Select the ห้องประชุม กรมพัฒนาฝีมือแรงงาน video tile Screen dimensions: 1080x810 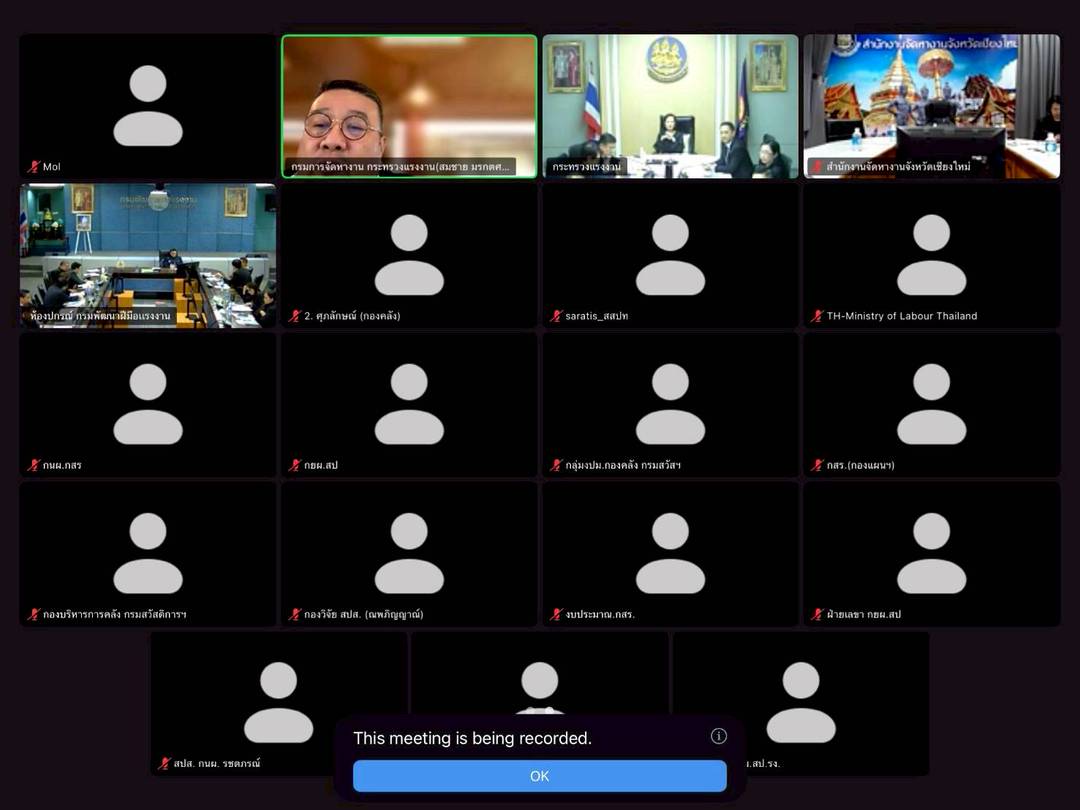[148, 254]
